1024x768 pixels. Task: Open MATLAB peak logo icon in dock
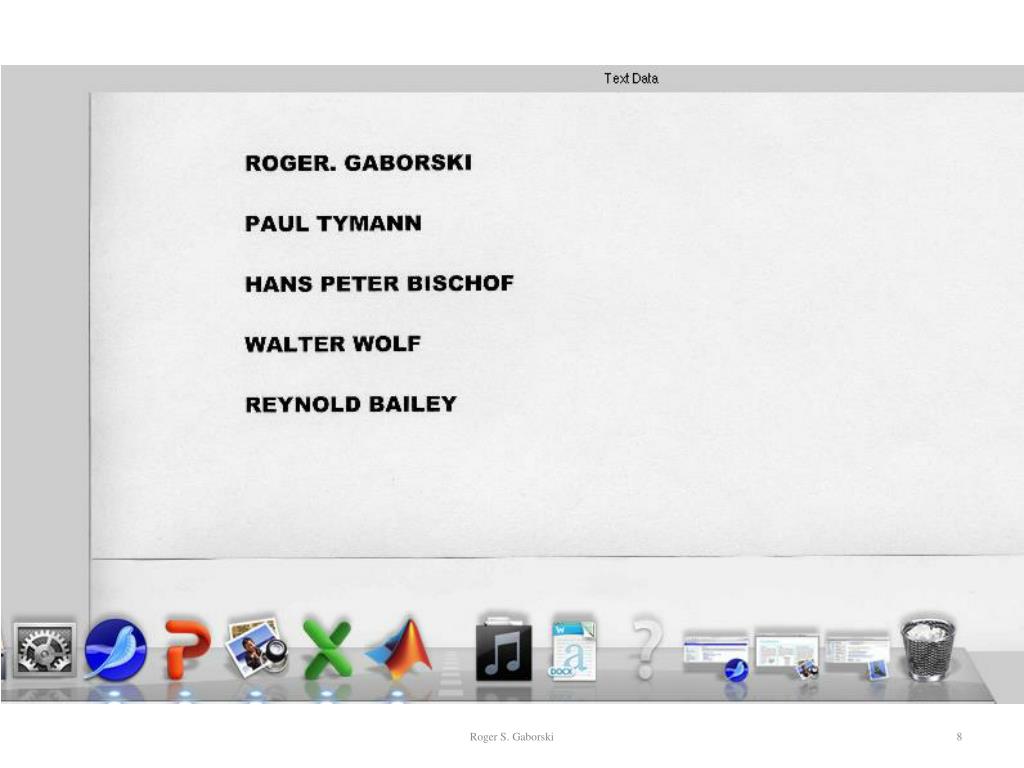tap(400, 648)
